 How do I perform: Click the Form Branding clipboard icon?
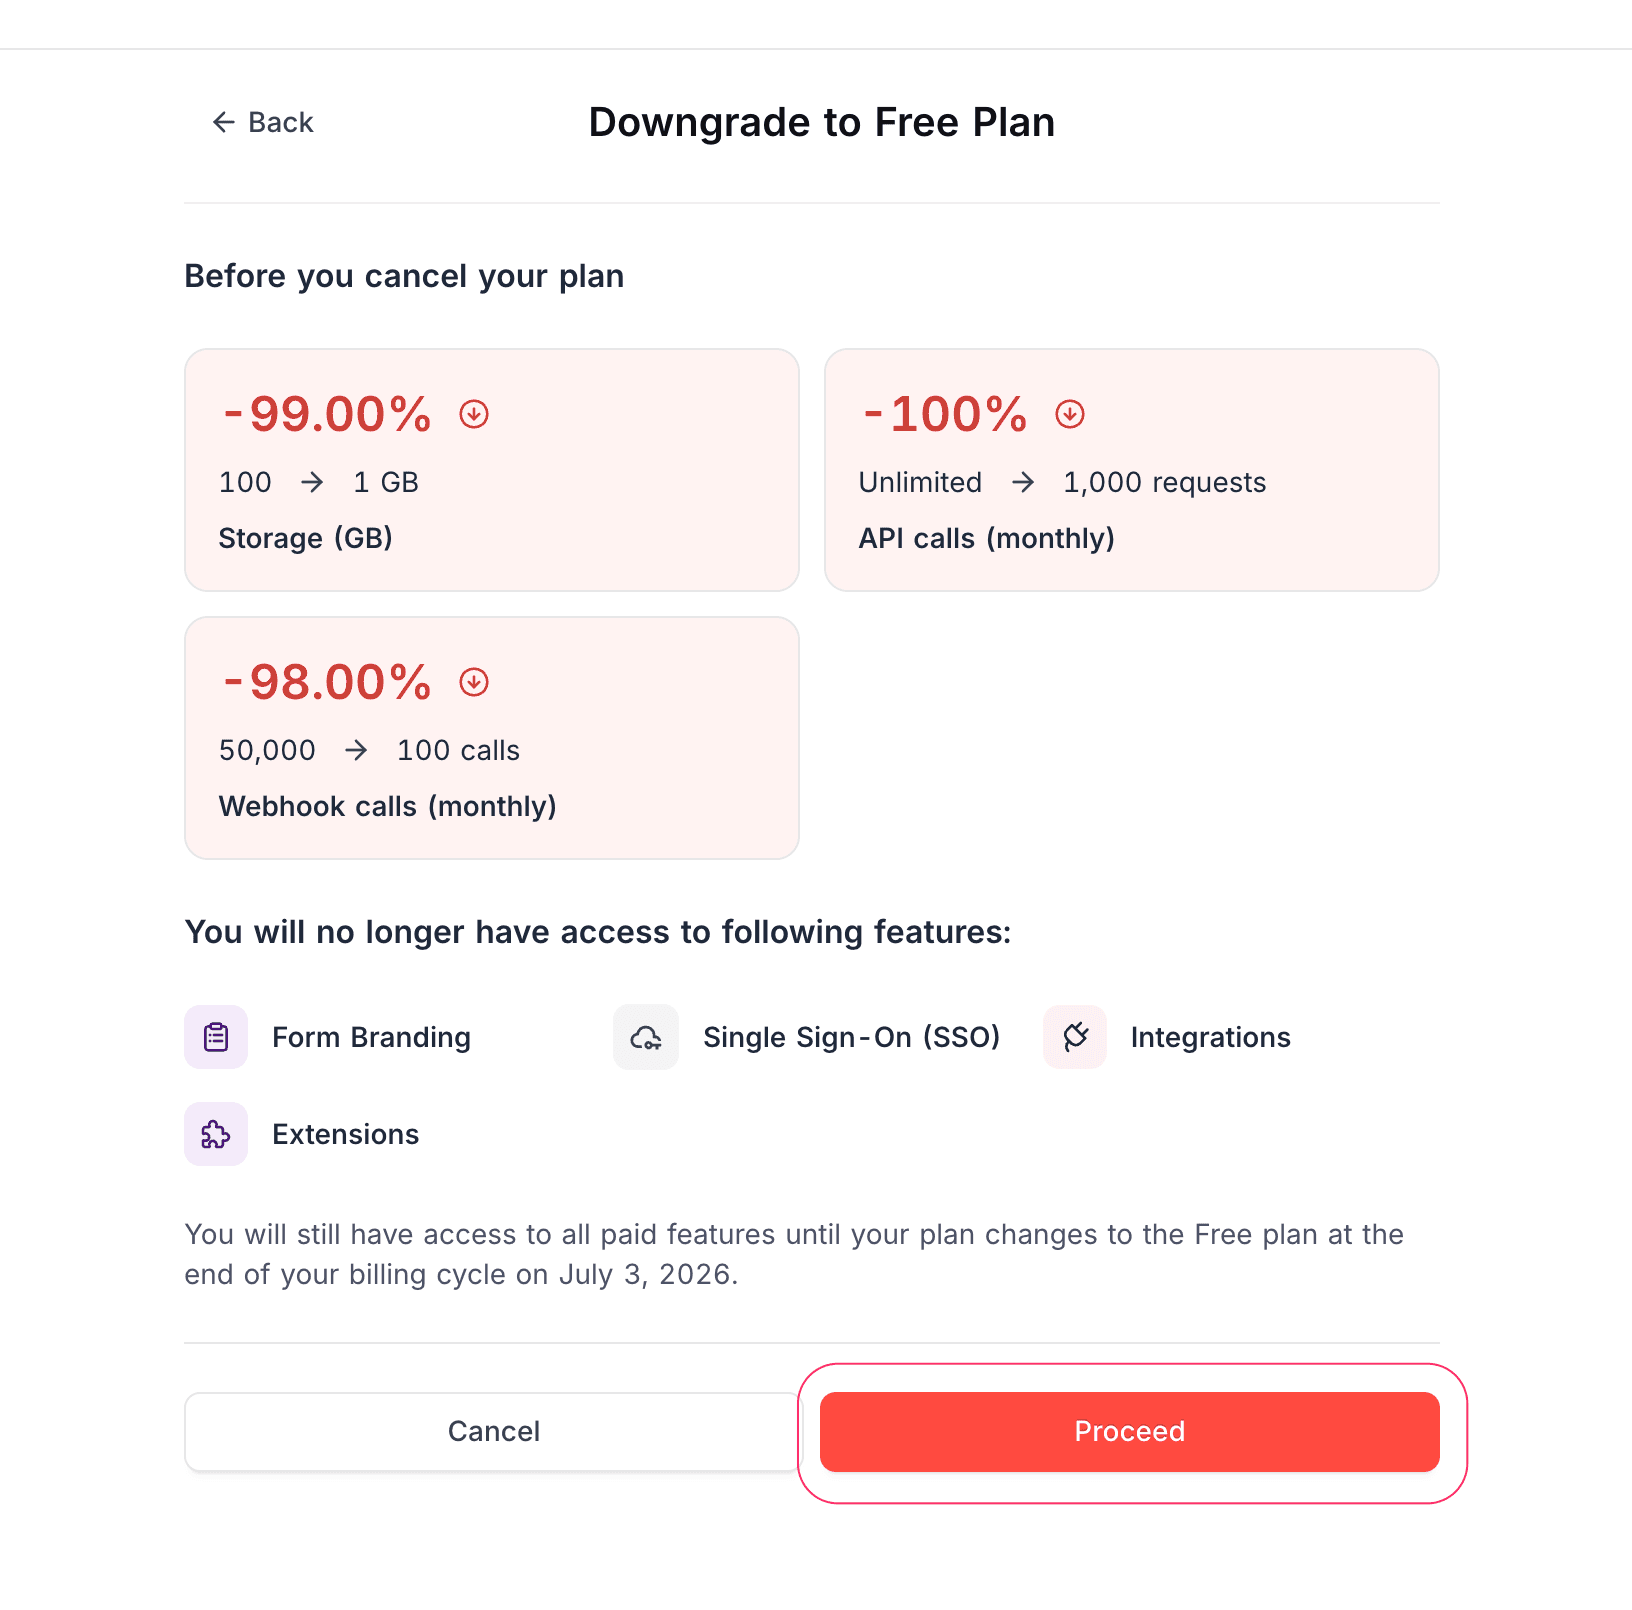click(215, 1037)
